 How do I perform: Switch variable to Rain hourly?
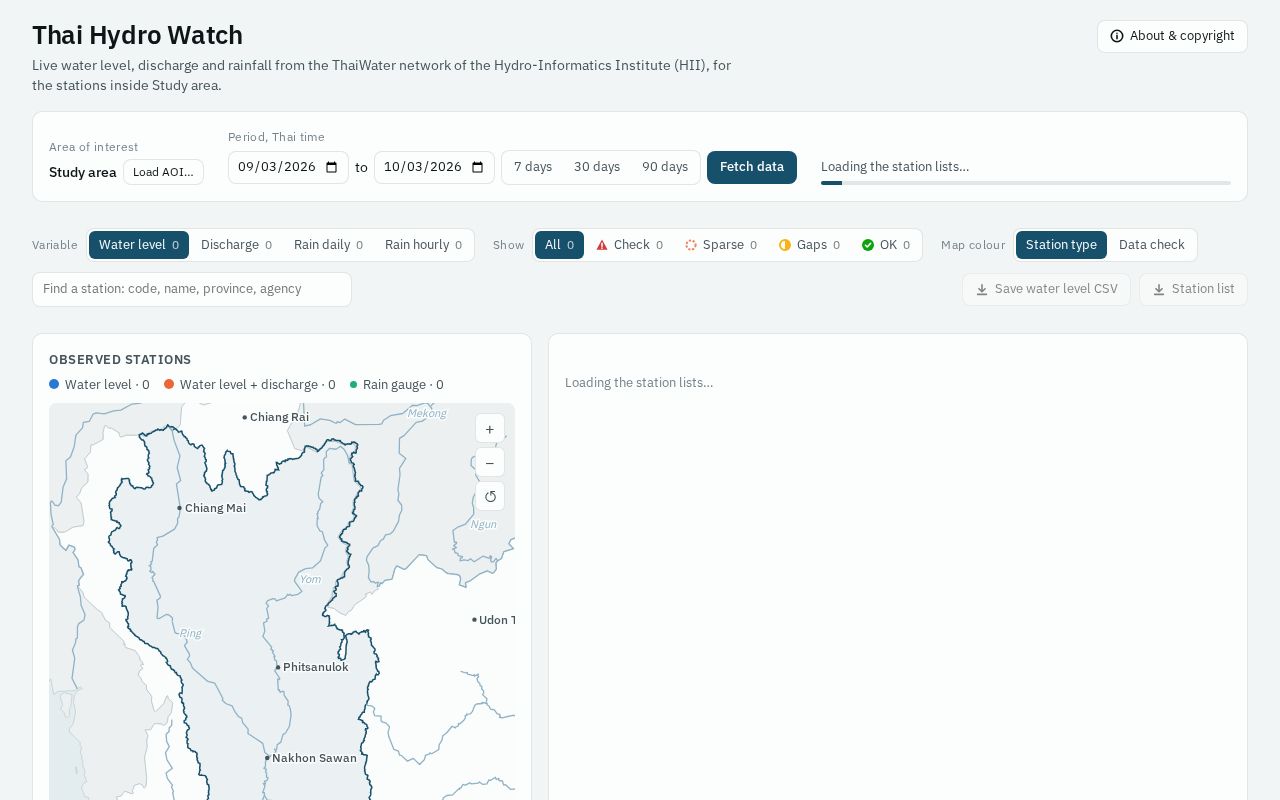click(x=423, y=245)
